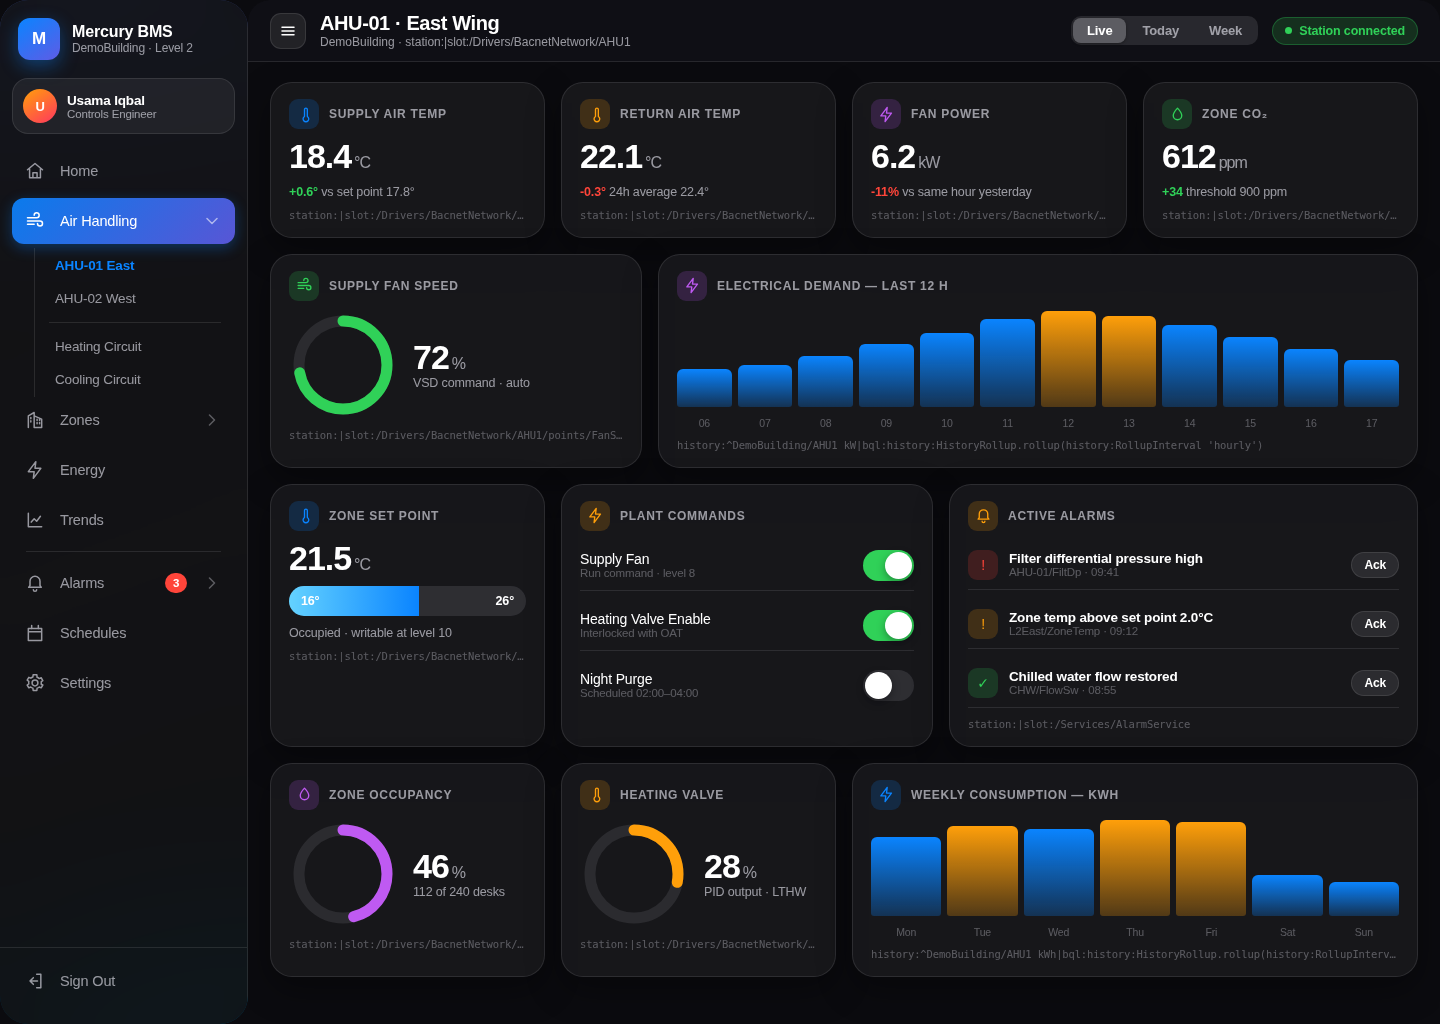The image size is (1440, 1024).
Task: Click the Return Air Temp thermometer icon
Action: pos(595,114)
